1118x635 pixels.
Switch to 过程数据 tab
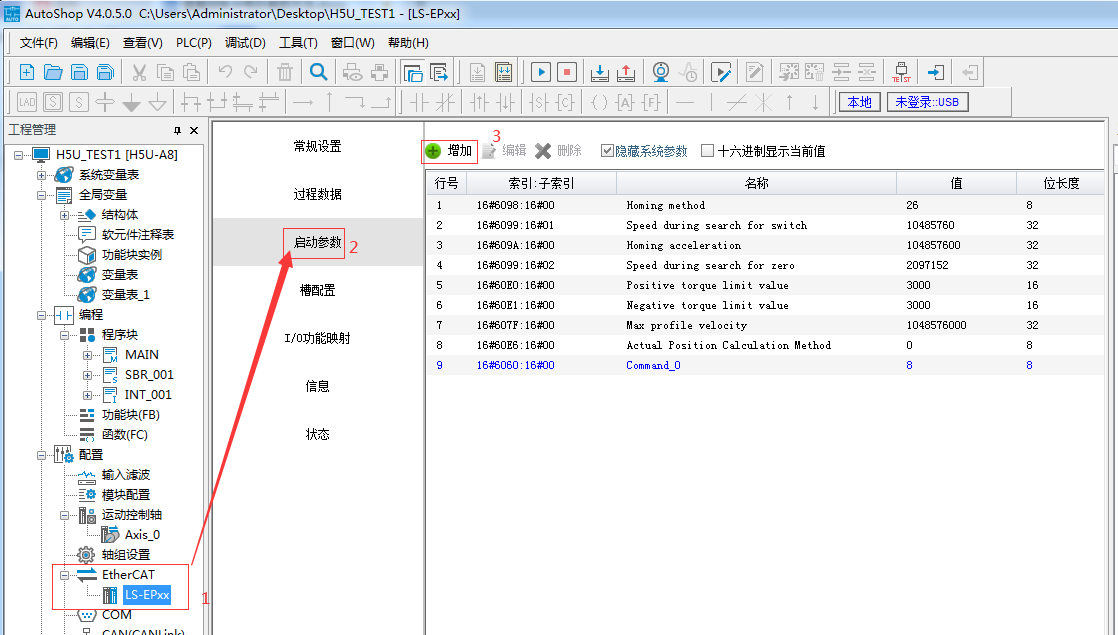point(318,194)
